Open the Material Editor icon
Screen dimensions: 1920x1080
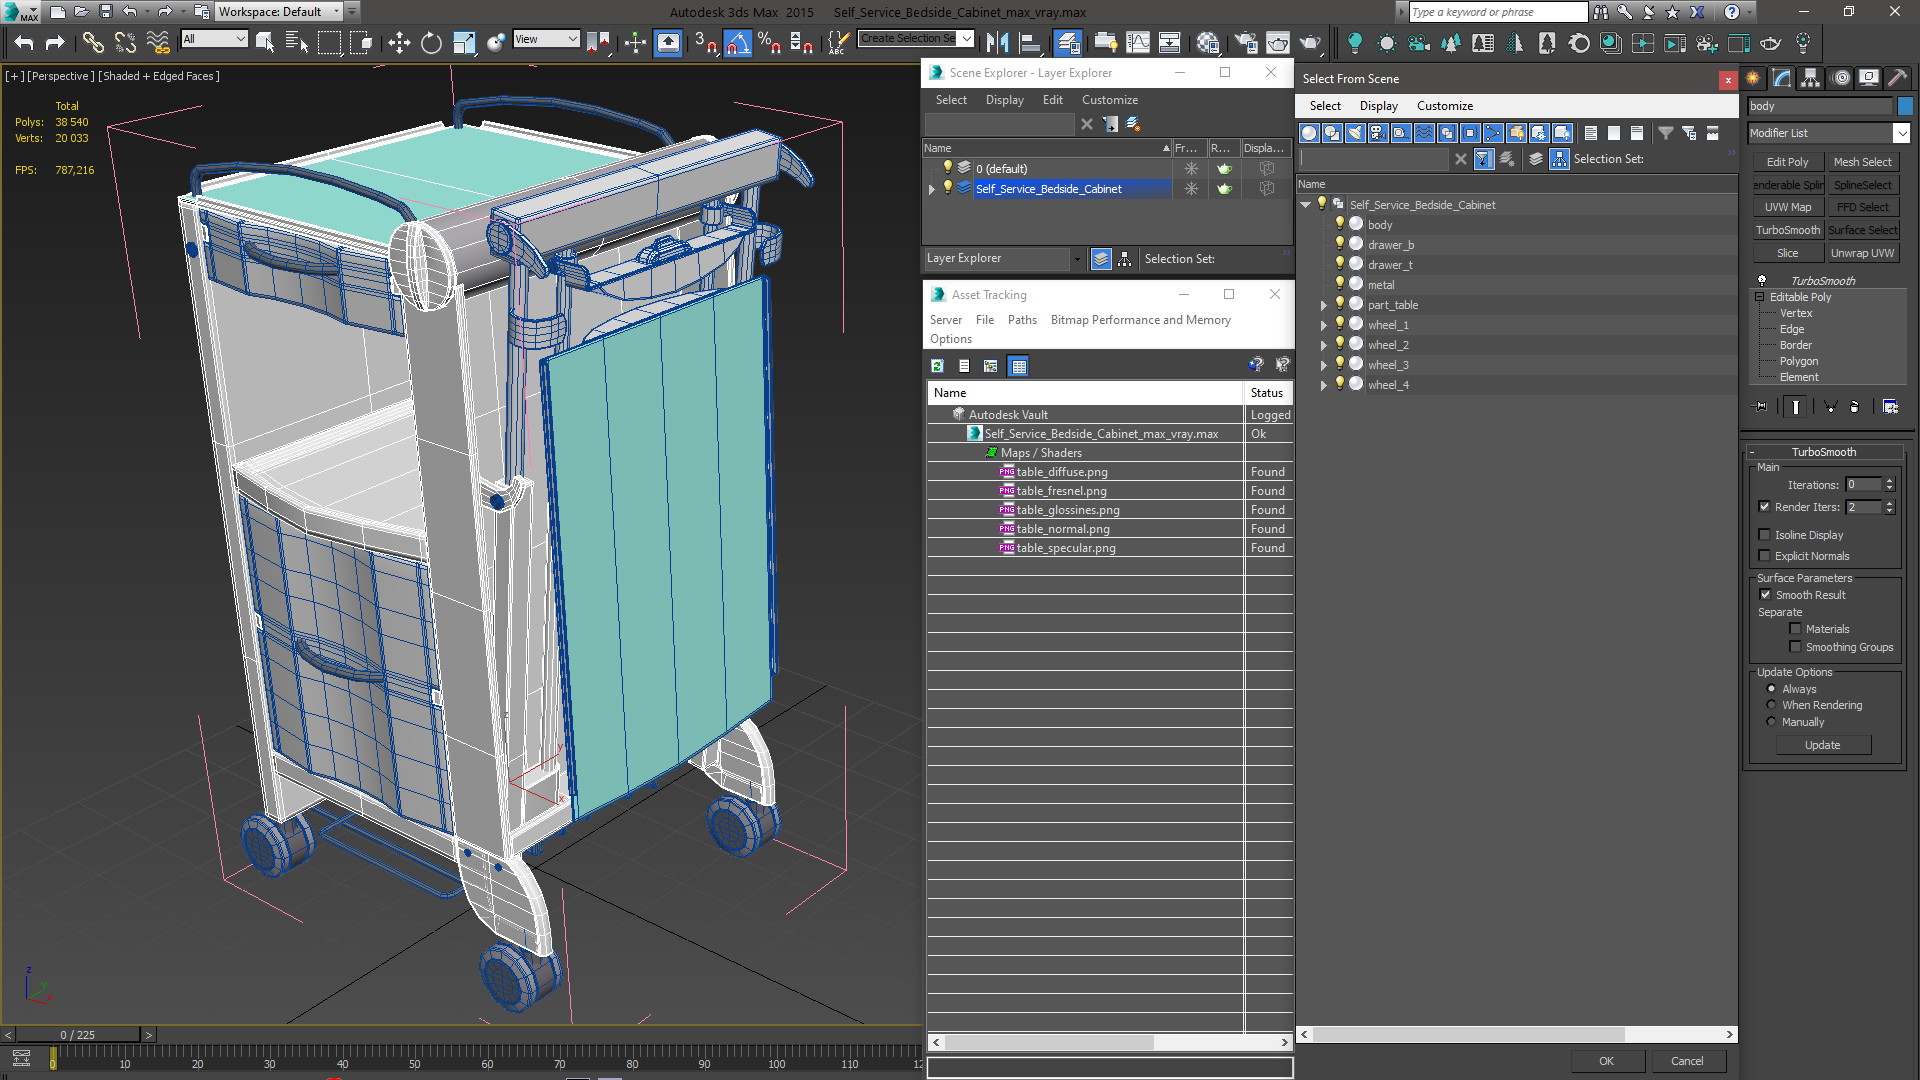tap(1208, 42)
